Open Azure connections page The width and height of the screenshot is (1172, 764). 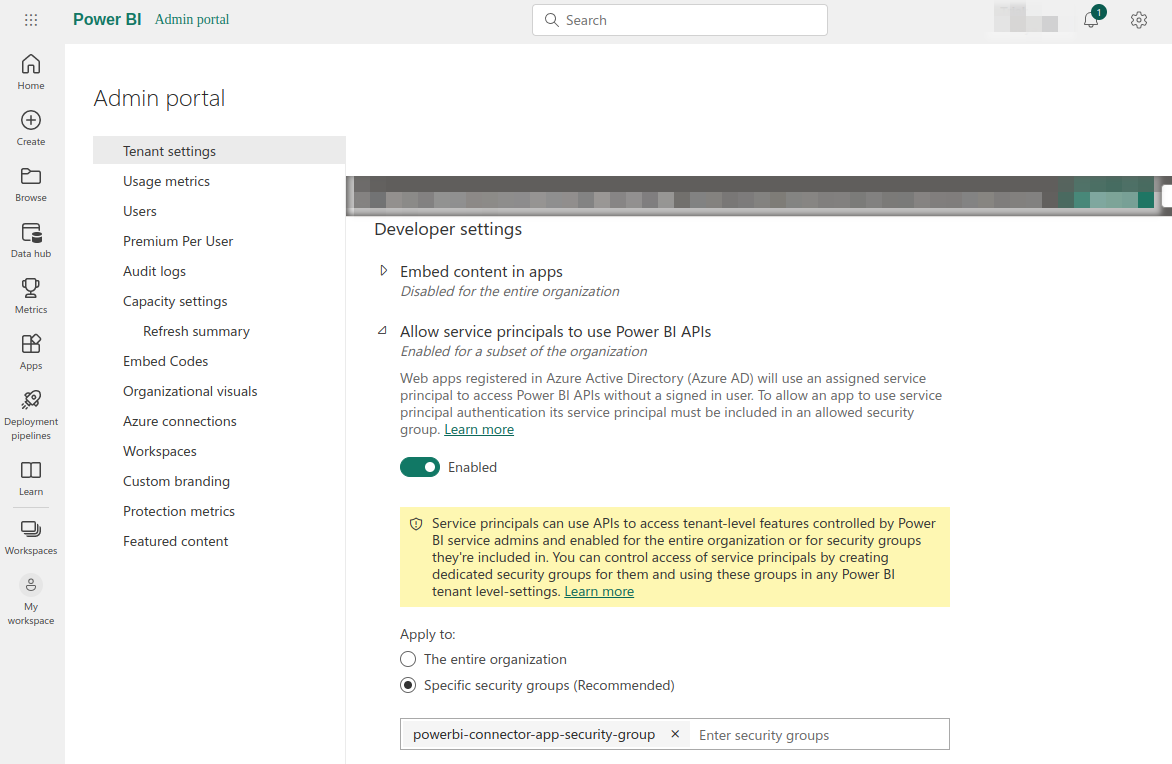click(x=179, y=421)
